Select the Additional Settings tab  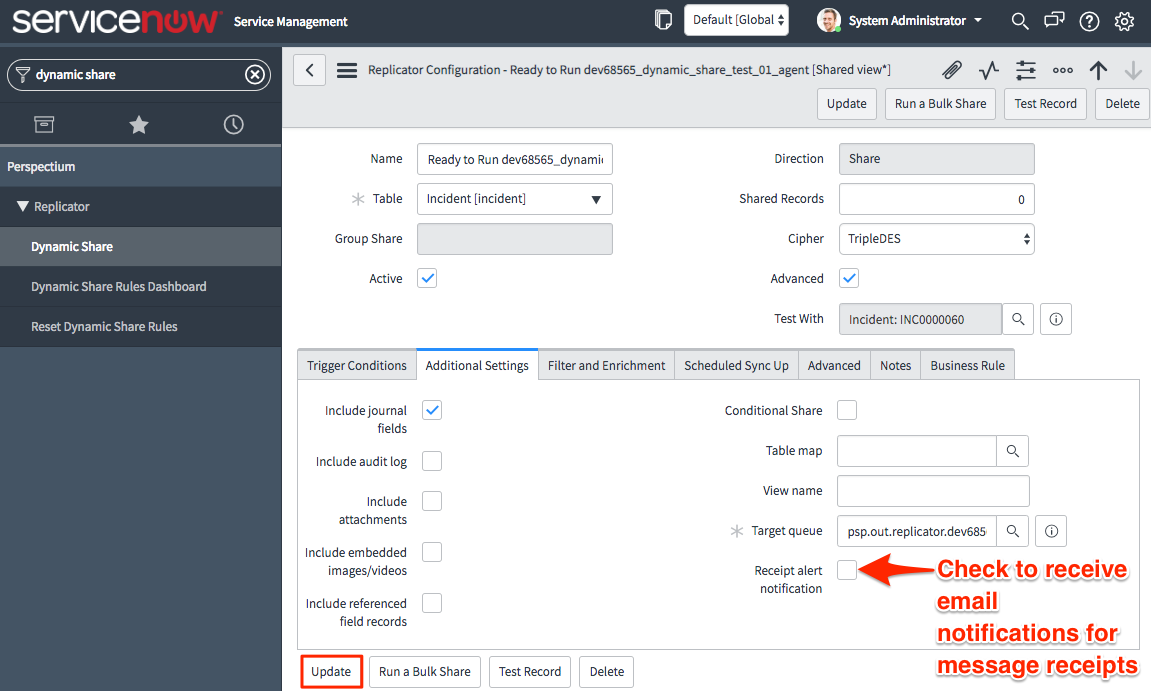477,365
